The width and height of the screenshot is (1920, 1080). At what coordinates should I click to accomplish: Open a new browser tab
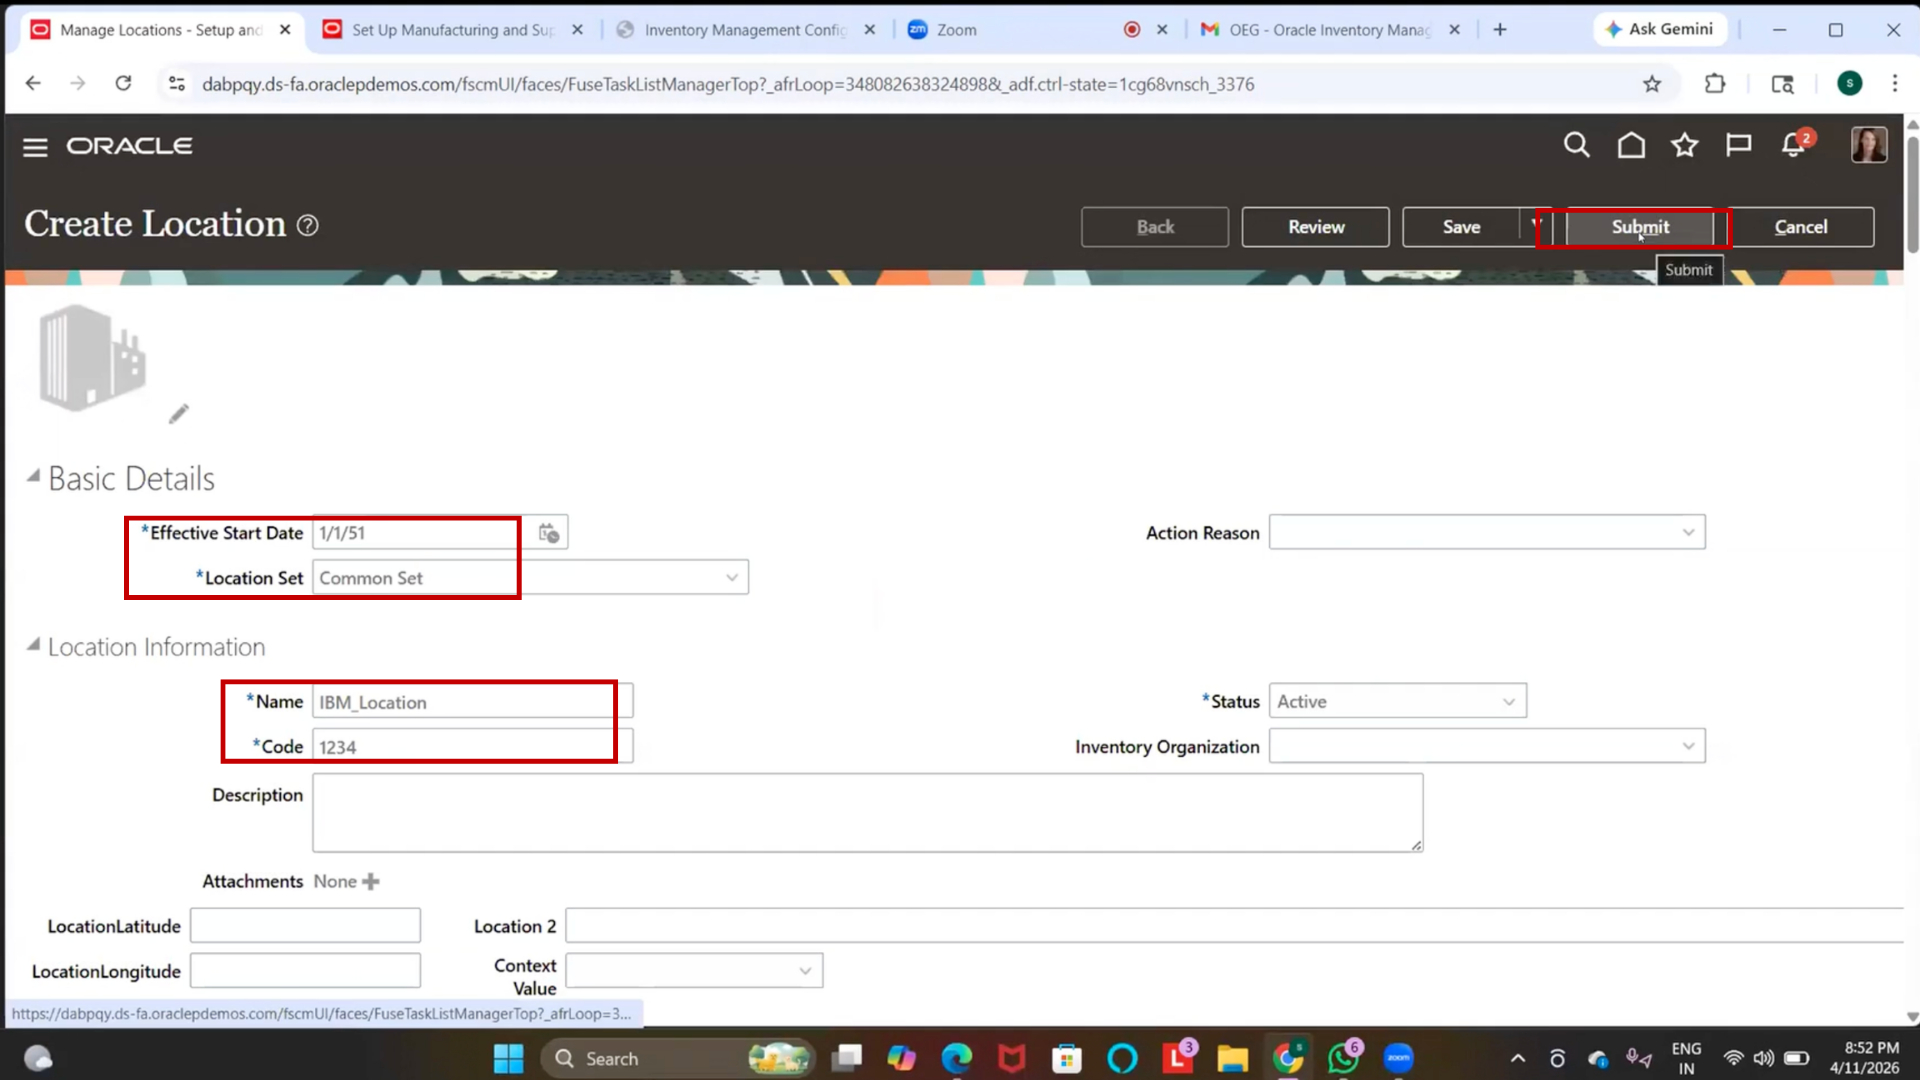[1500, 30]
